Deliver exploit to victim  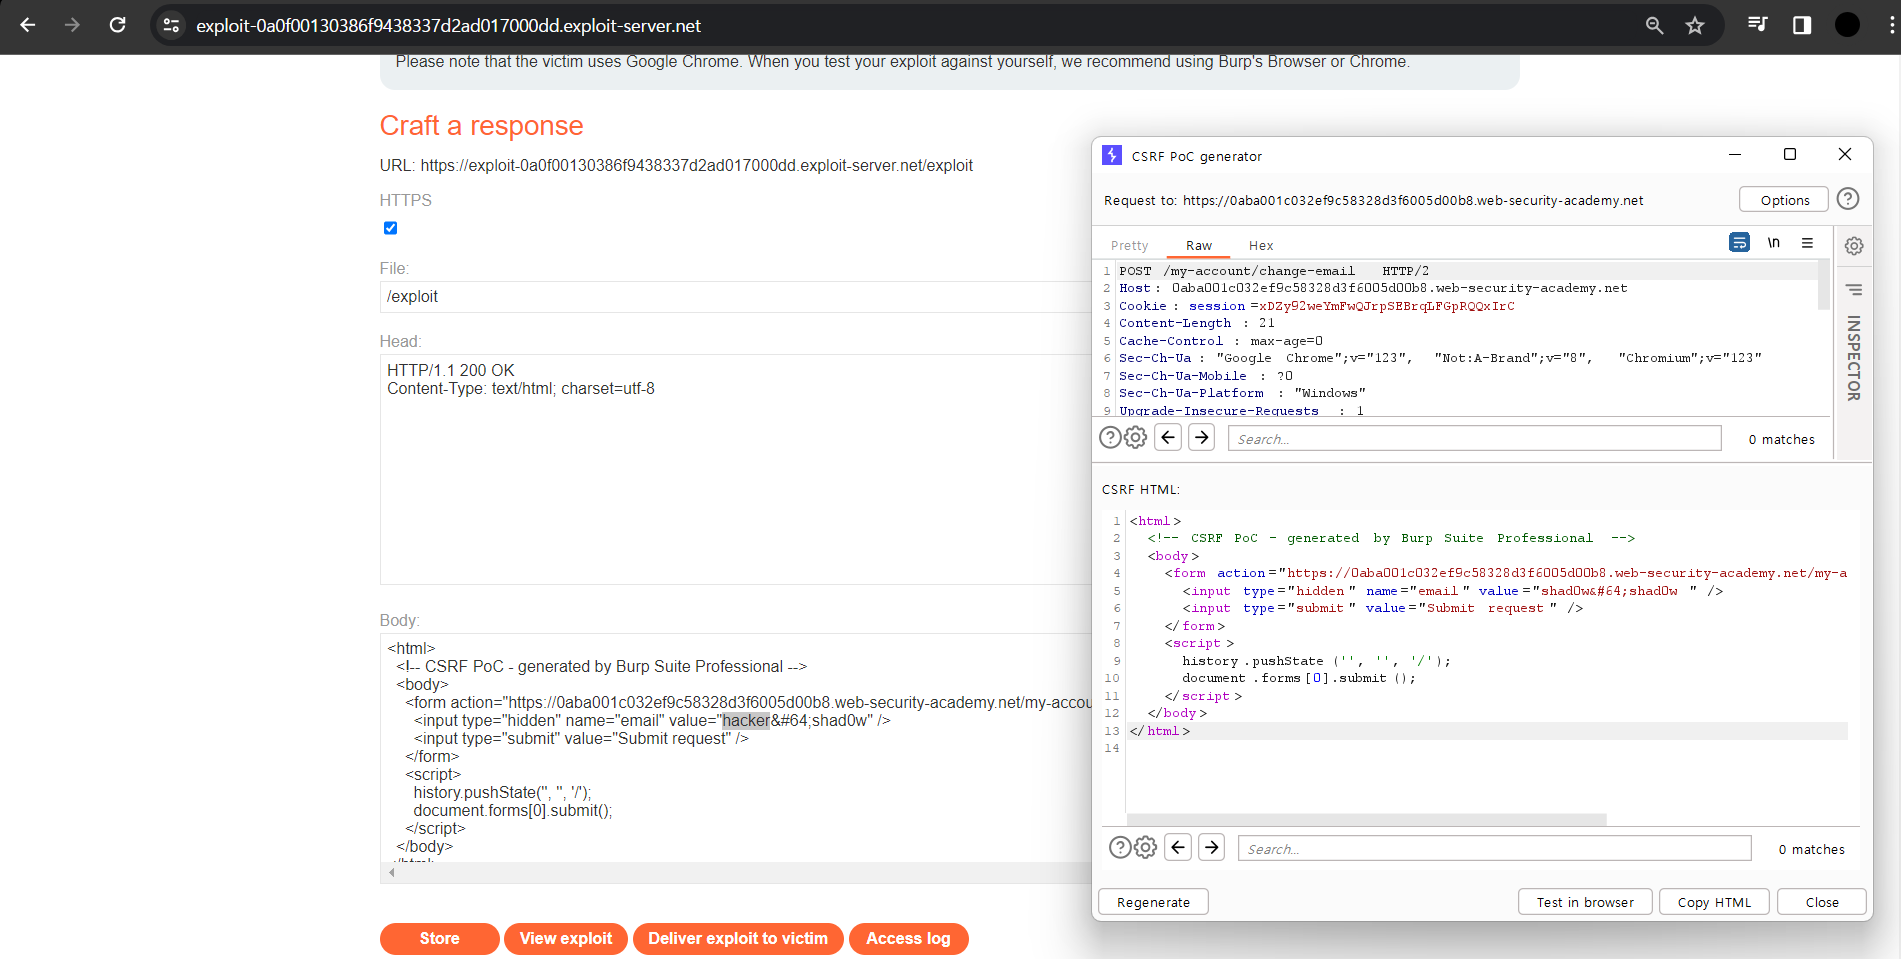[x=738, y=938]
